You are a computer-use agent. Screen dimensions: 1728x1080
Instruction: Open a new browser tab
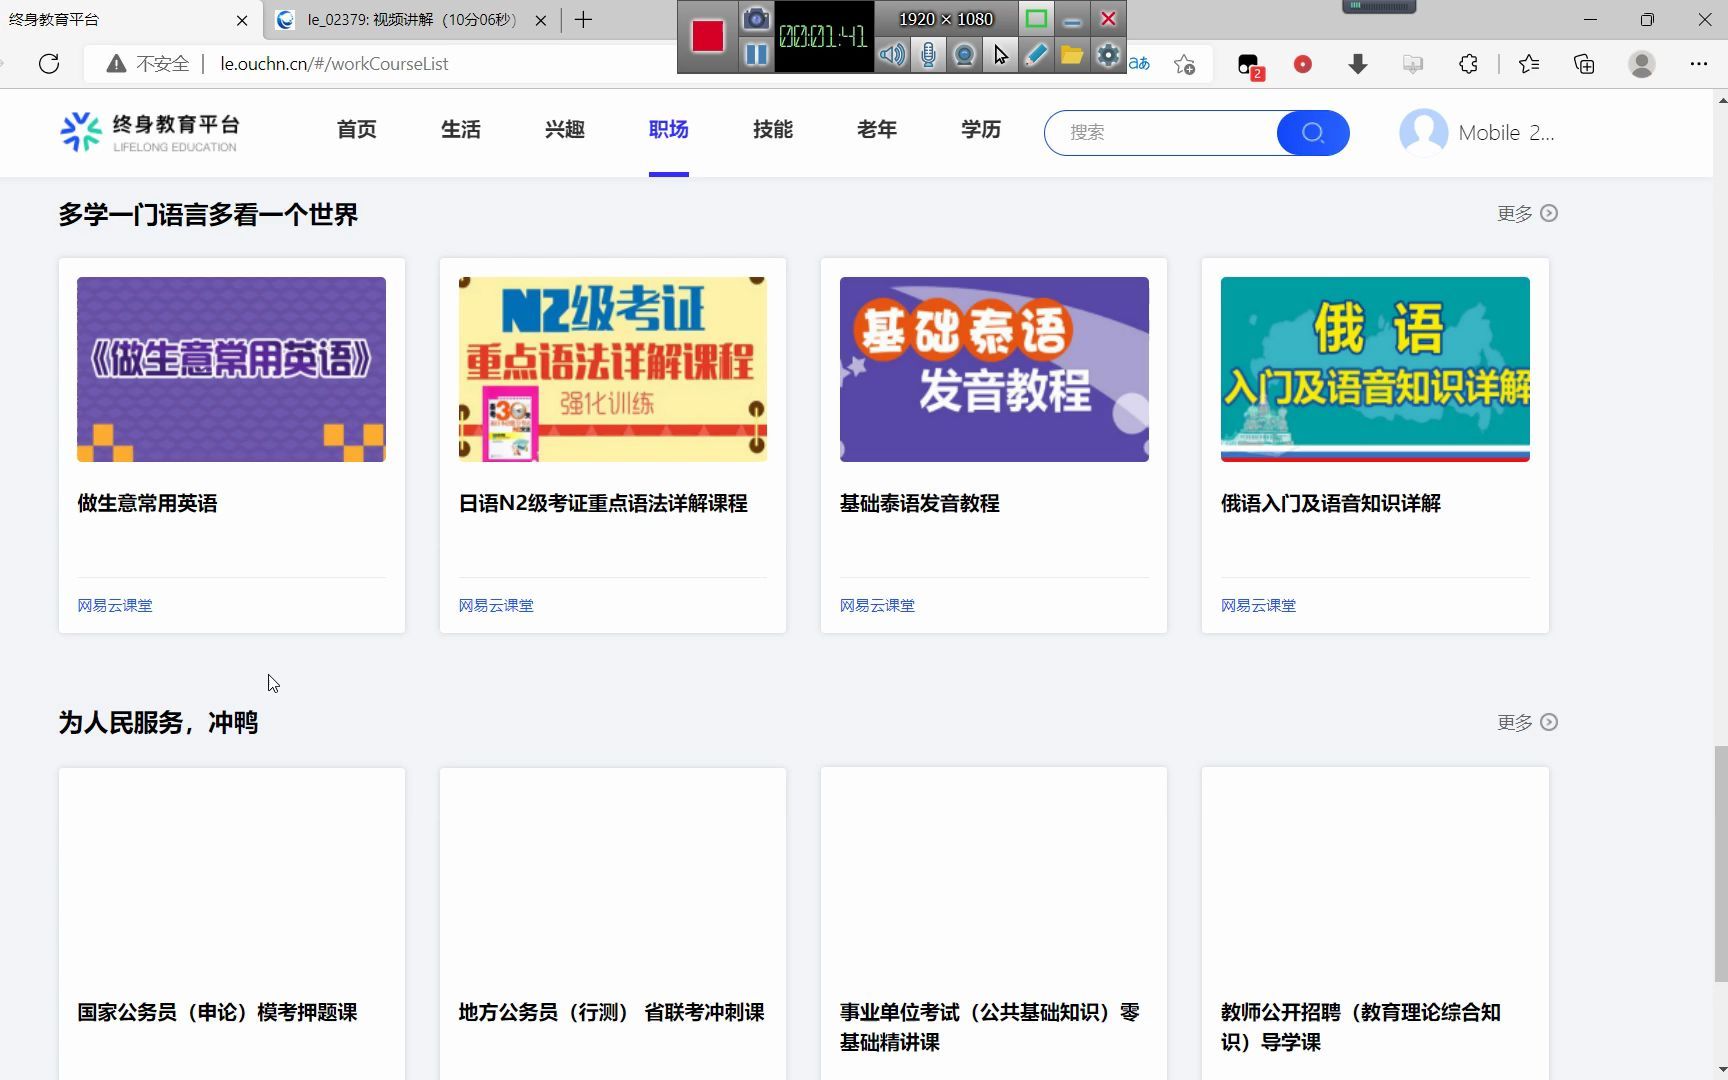[584, 19]
